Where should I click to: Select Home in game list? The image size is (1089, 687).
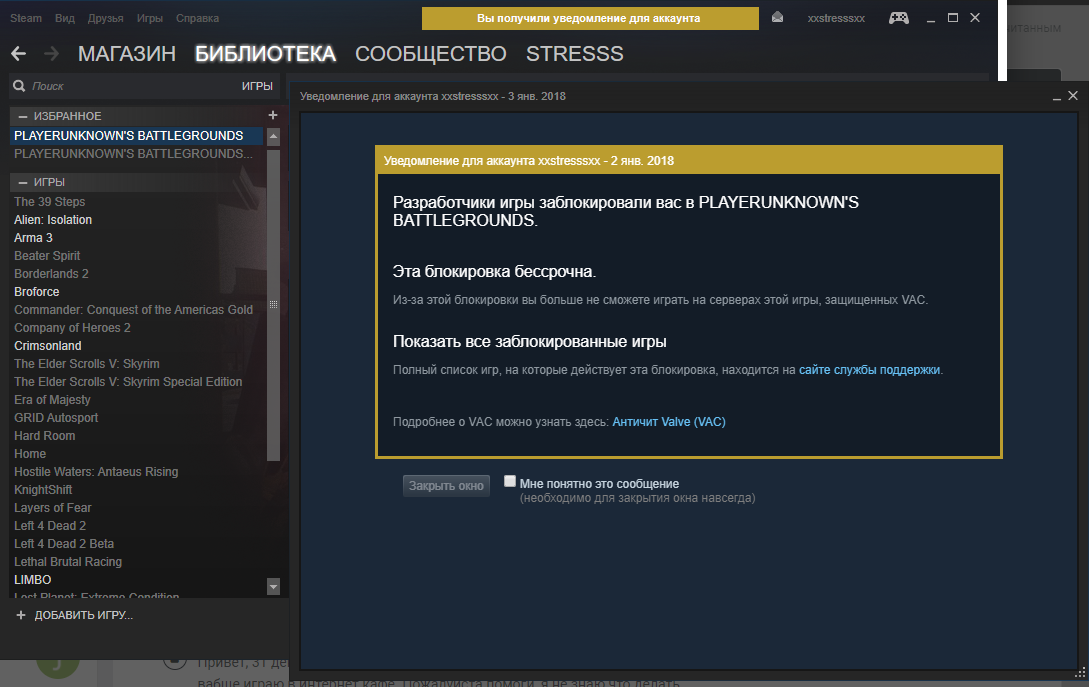[30, 454]
